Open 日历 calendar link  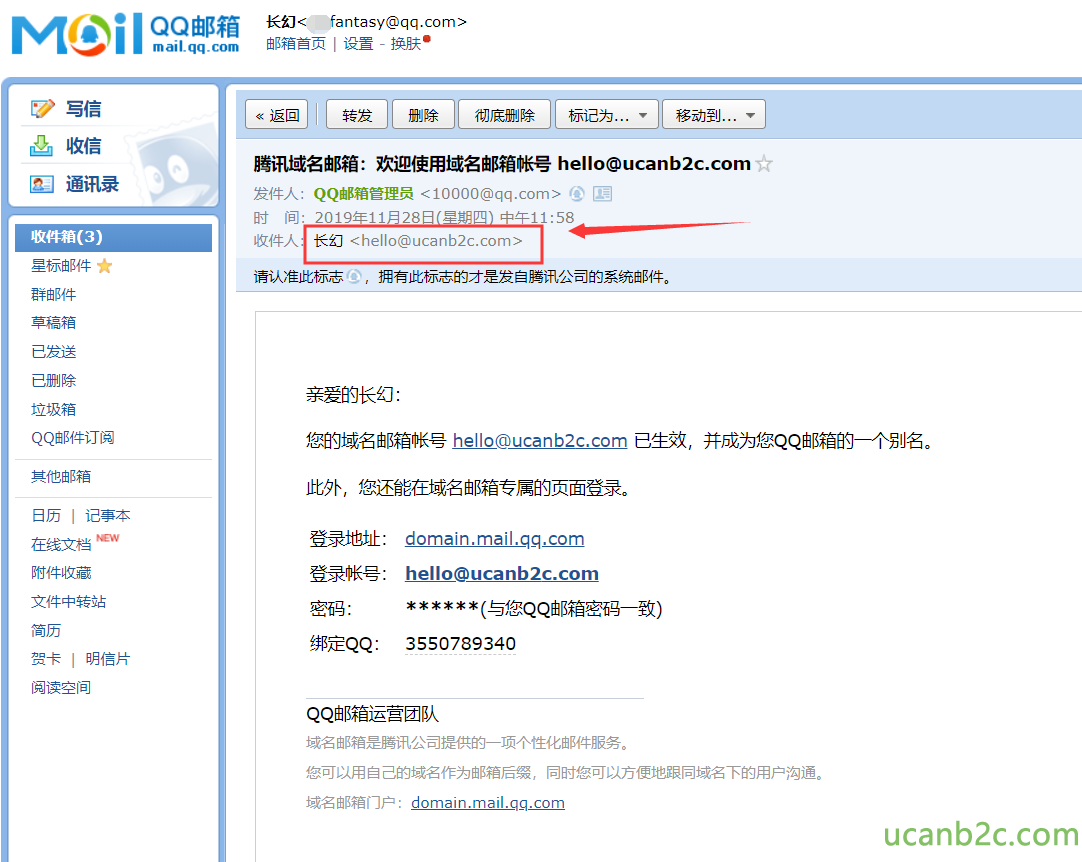tap(46, 516)
